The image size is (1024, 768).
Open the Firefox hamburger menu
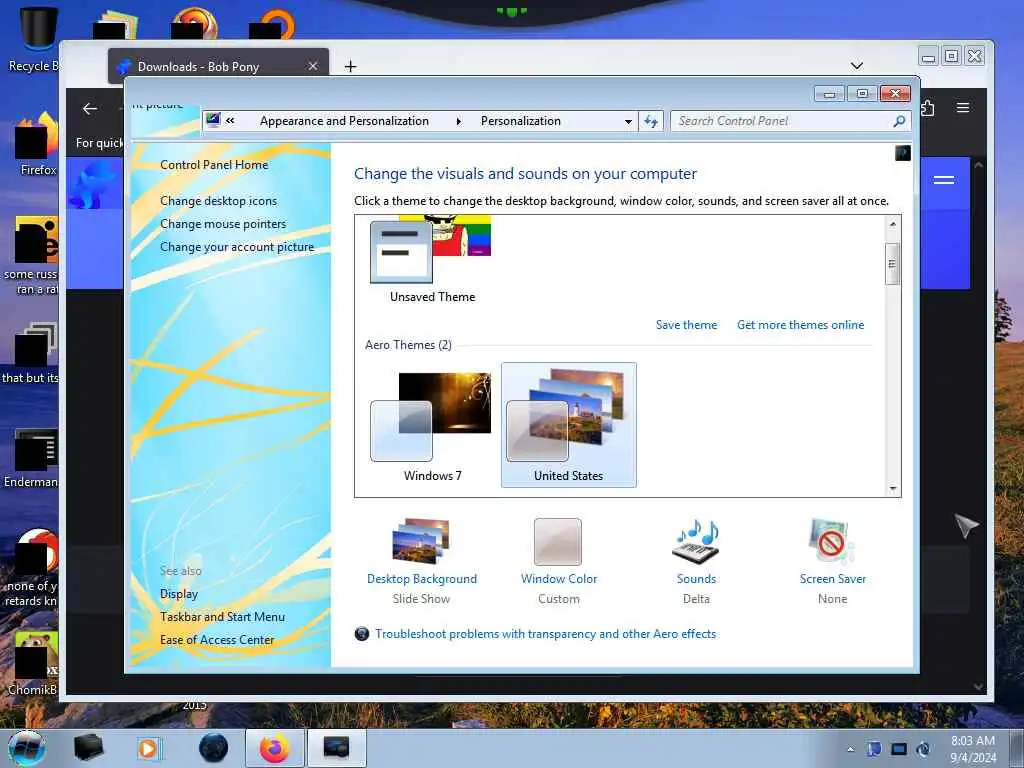pyautogui.click(x=963, y=108)
